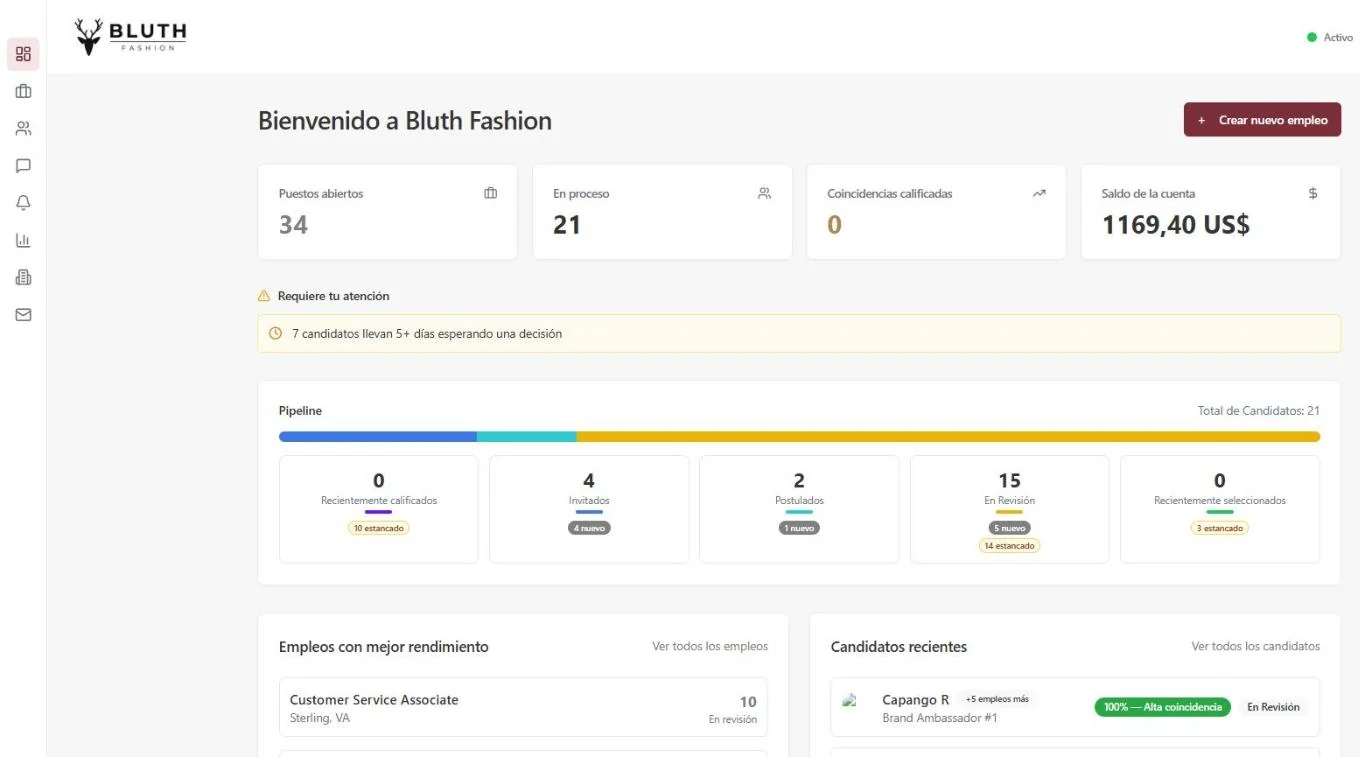Click Total de Candidatos: 21 text

[1259, 411]
